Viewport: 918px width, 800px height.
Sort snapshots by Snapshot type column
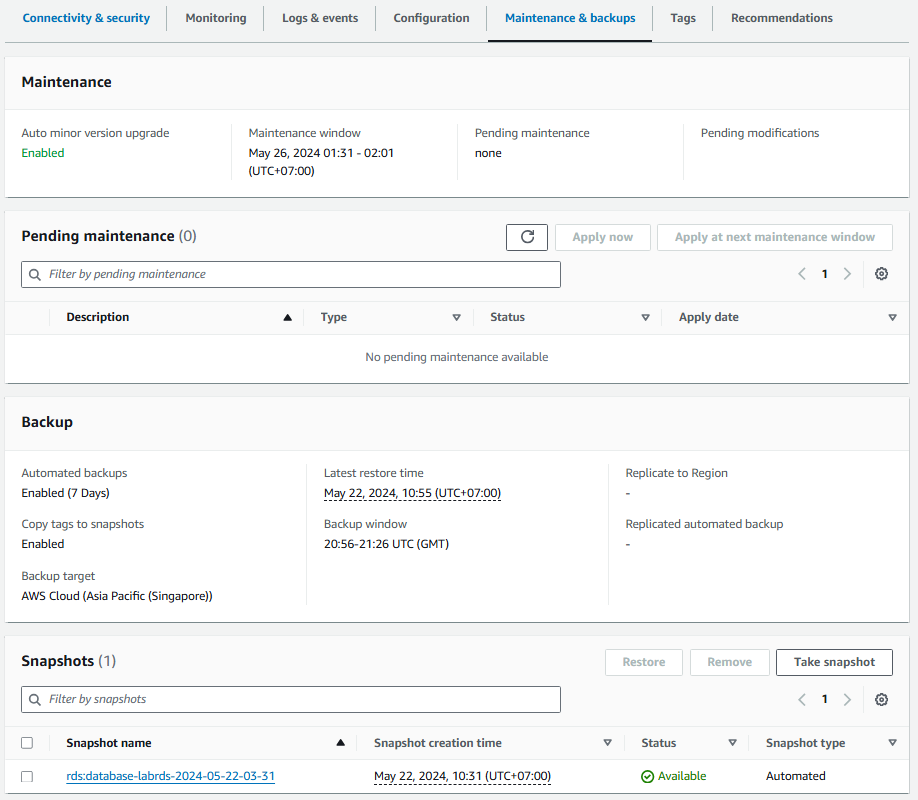pos(892,743)
